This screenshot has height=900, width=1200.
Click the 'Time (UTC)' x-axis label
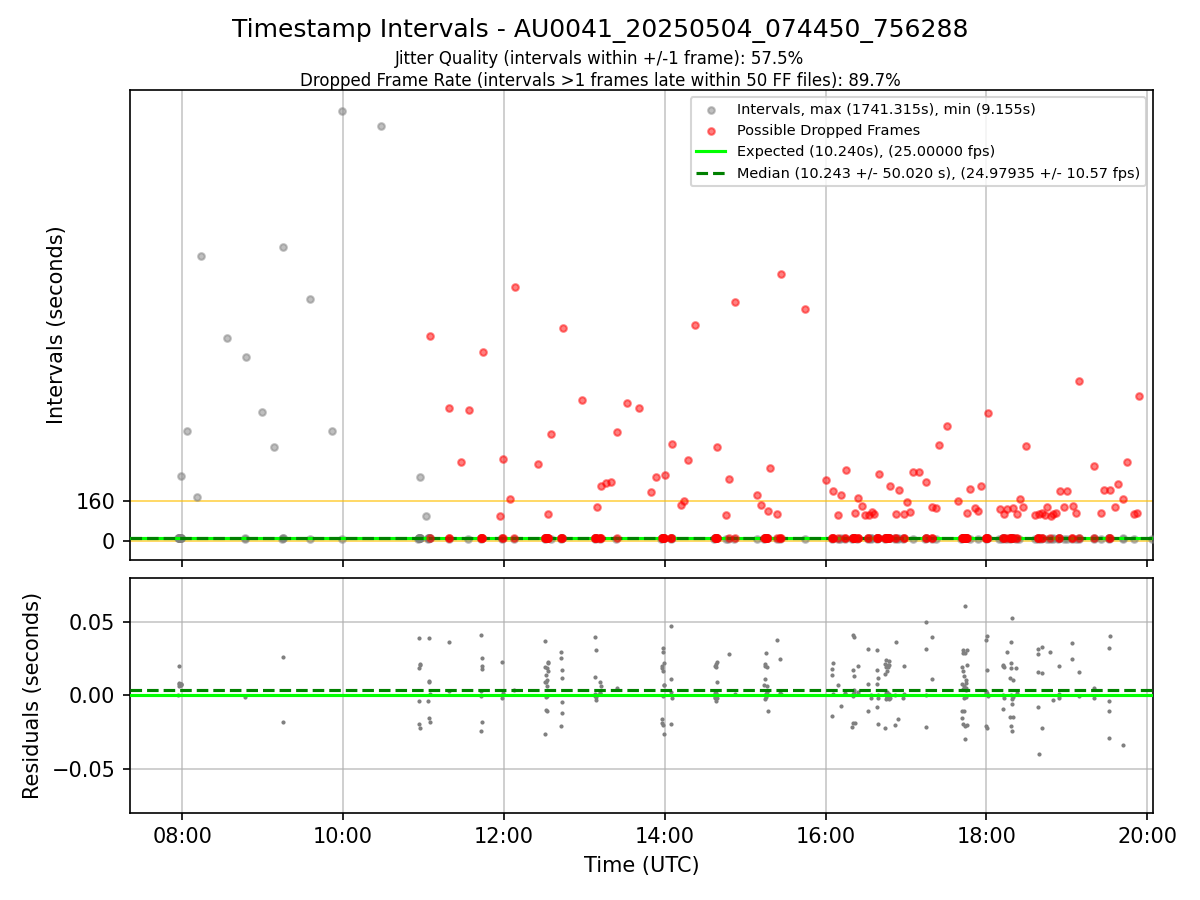[641, 865]
